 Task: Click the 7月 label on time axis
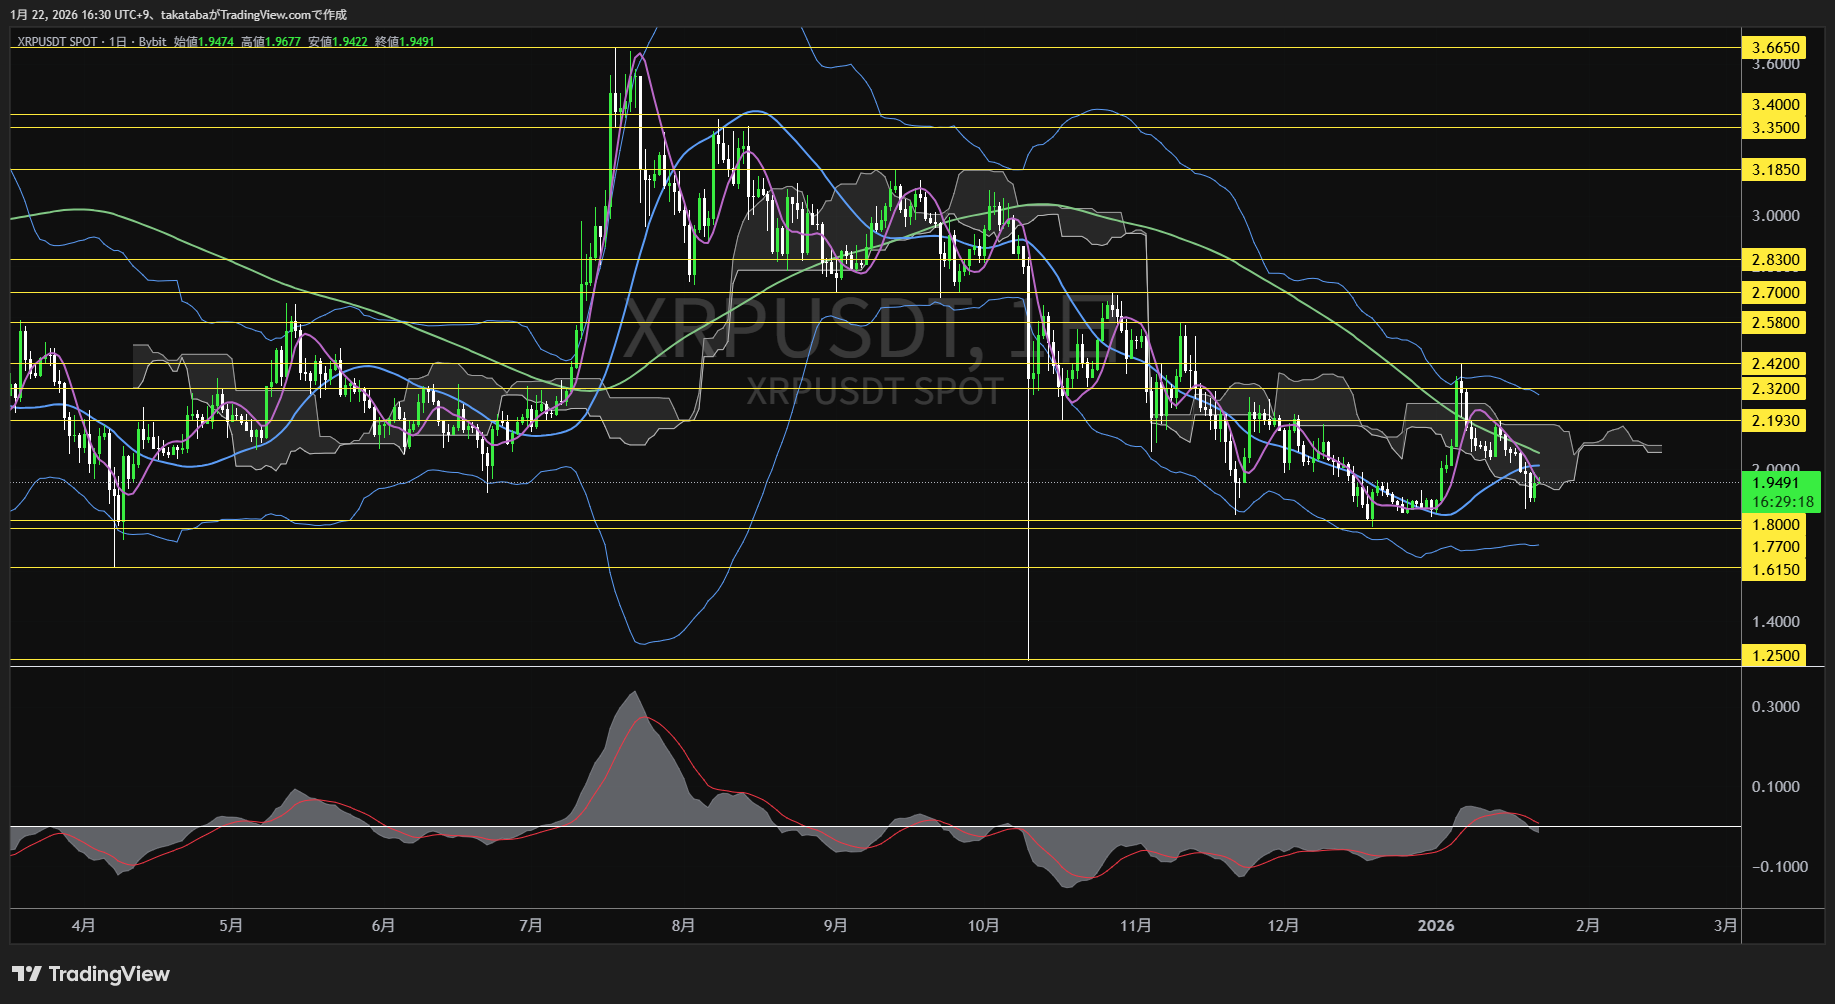[531, 925]
